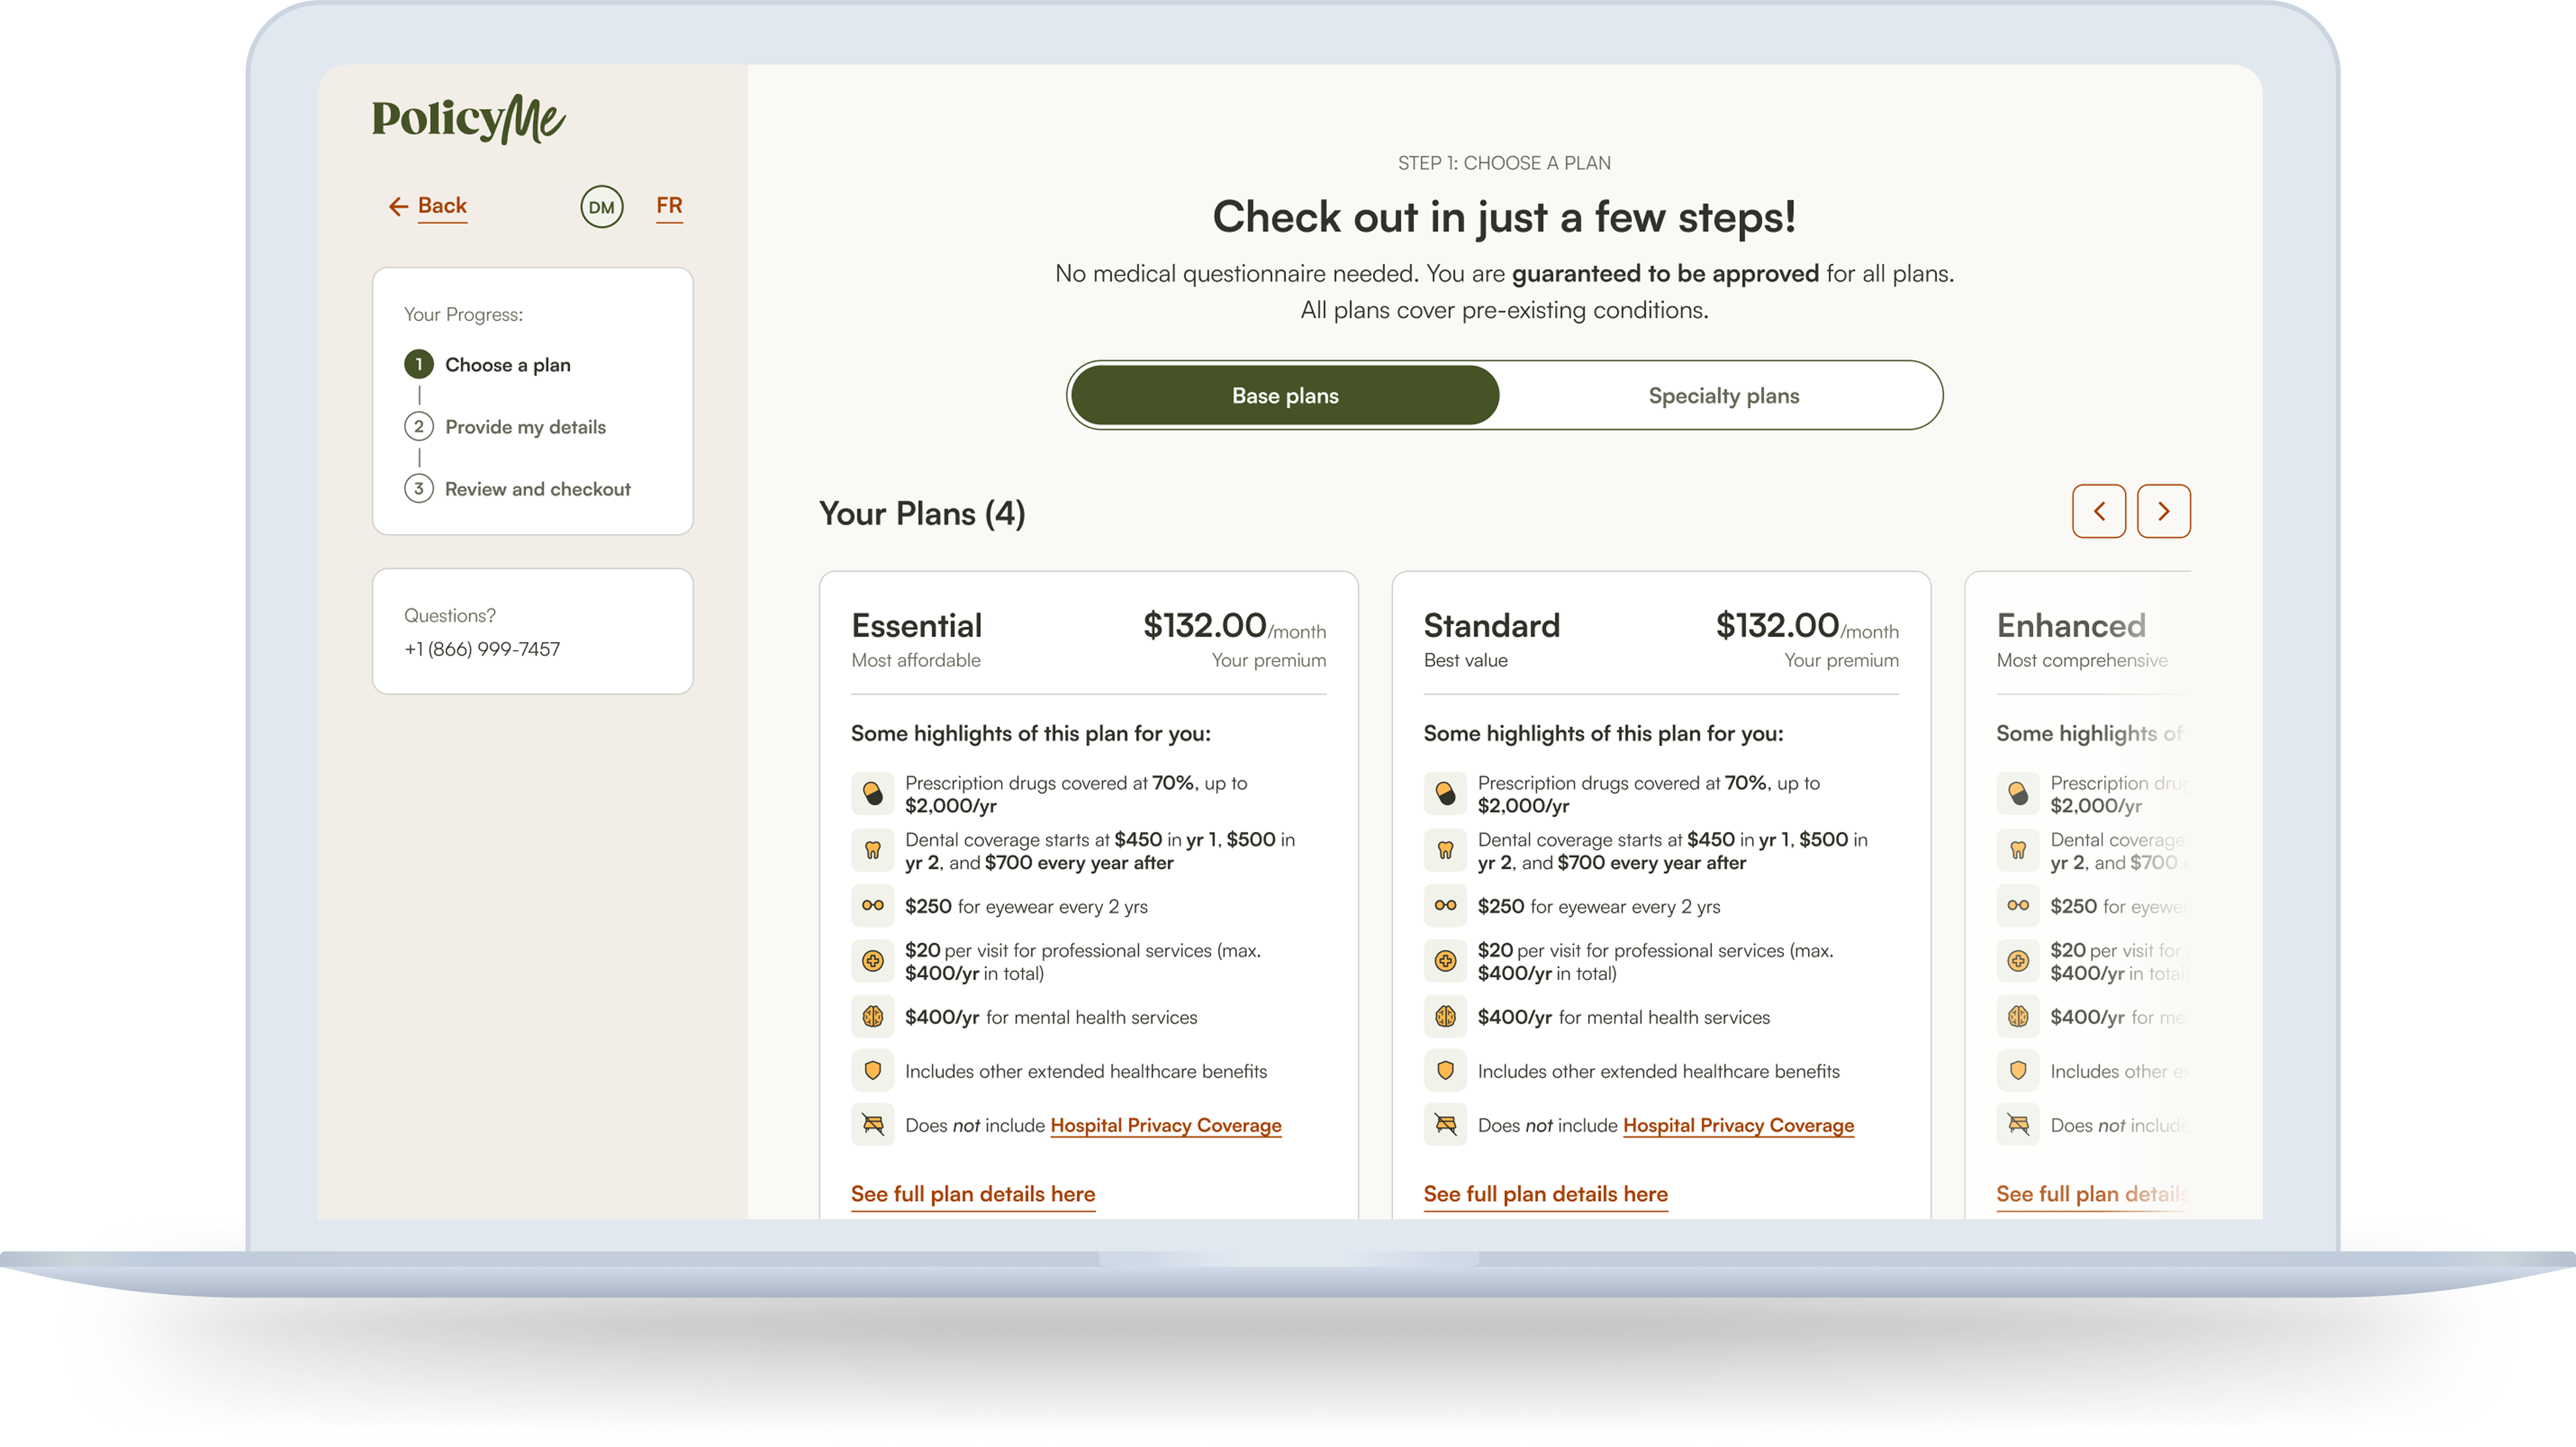
Task: Go back using the Back link
Action: (442, 206)
